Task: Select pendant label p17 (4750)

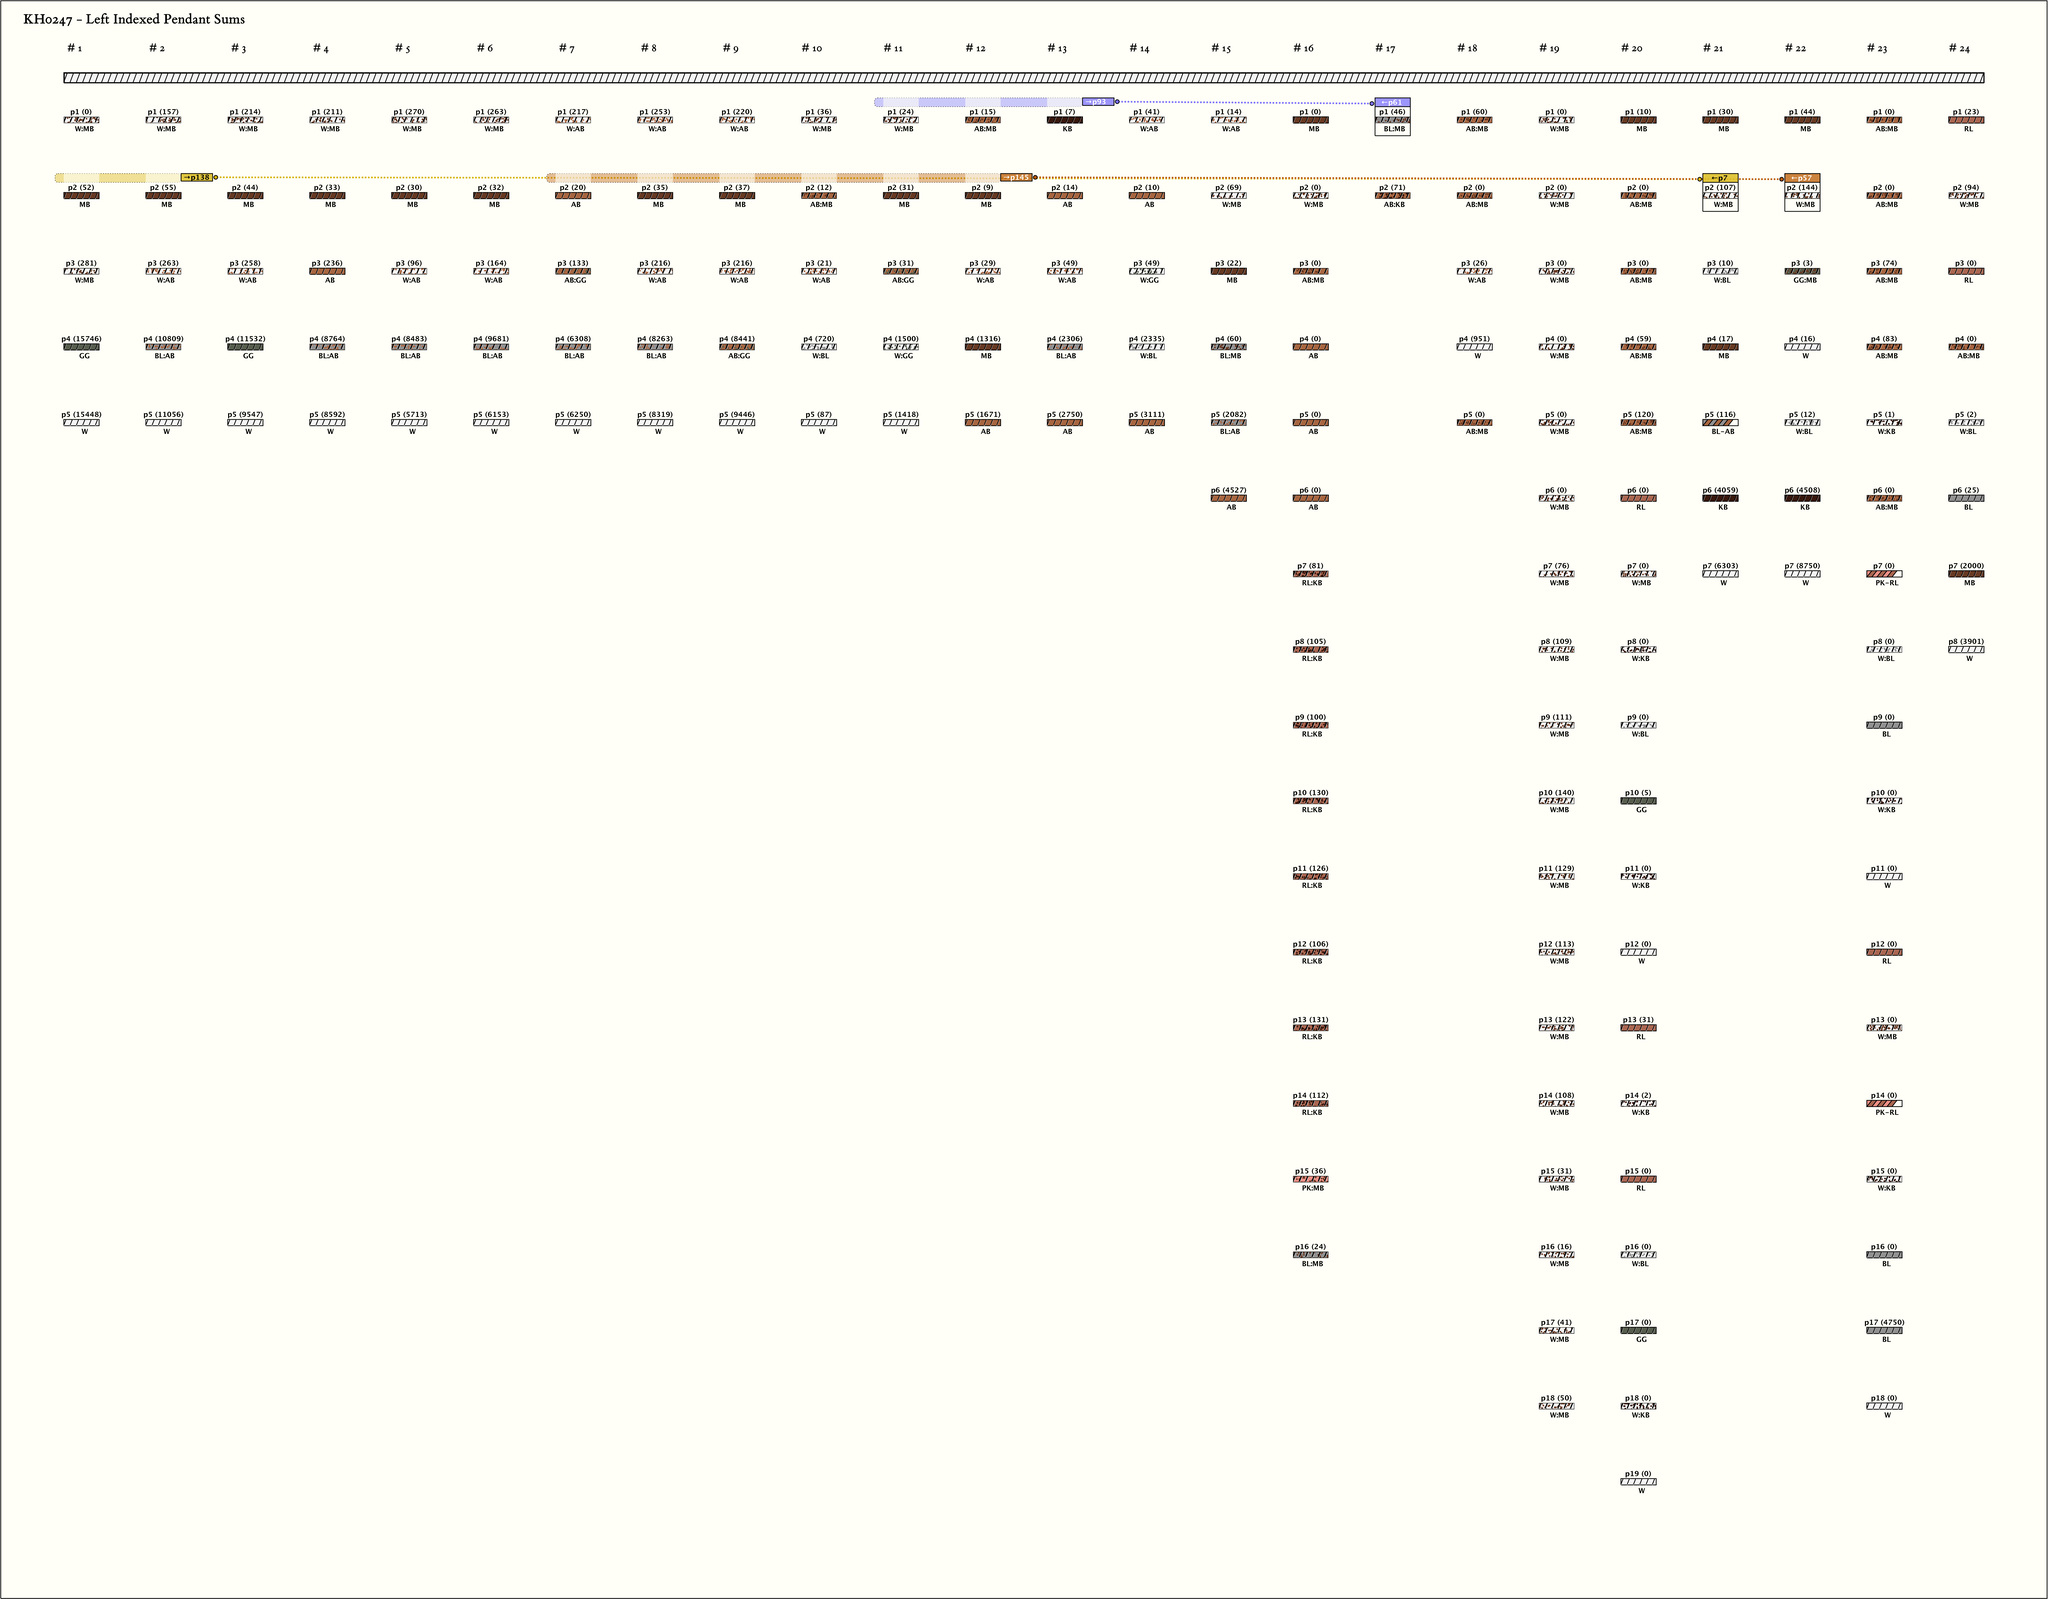Action: [1884, 1322]
